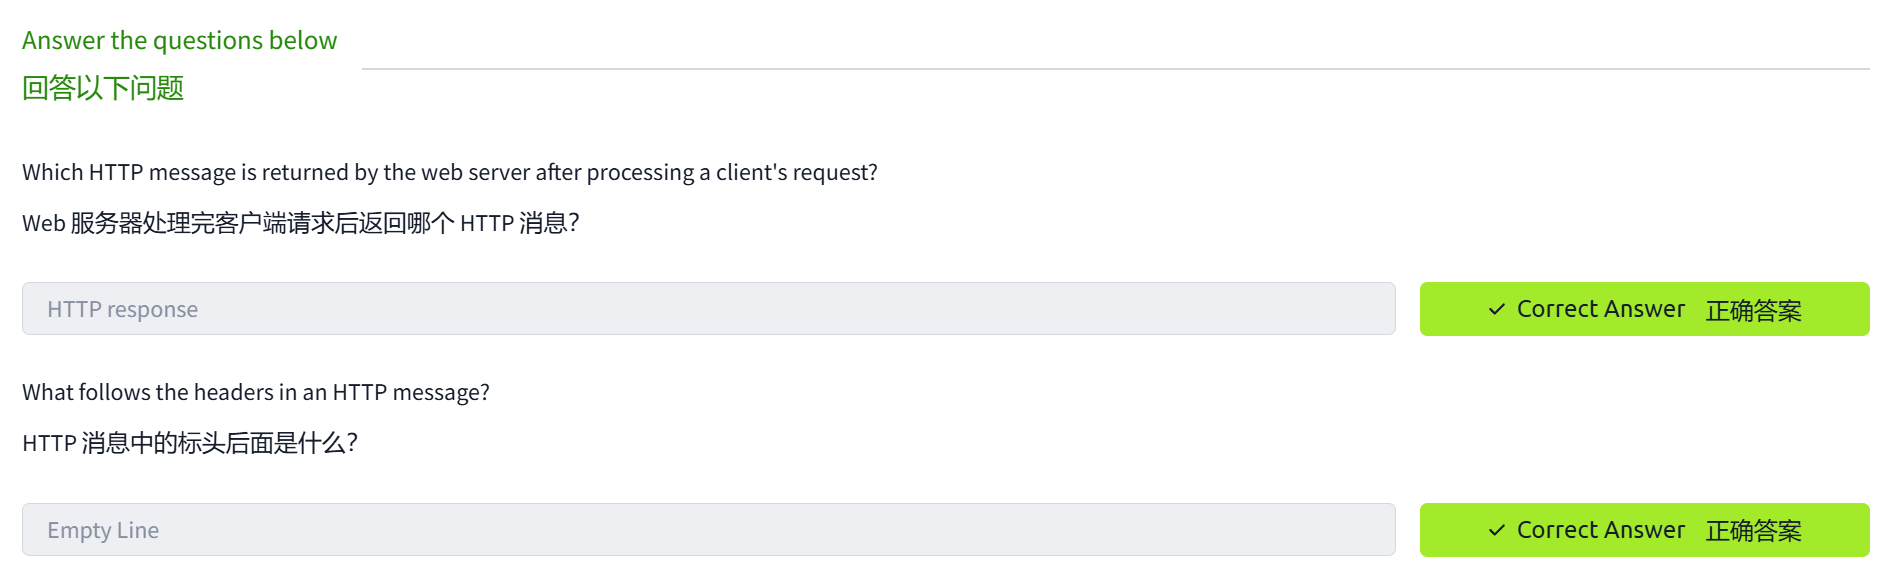
Task: Click the Chinese question about Web 服务器
Action: tap(300, 223)
